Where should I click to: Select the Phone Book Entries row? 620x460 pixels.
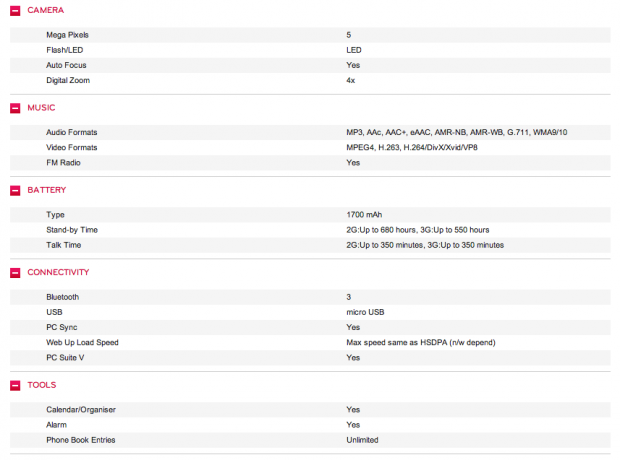pos(310,440)
